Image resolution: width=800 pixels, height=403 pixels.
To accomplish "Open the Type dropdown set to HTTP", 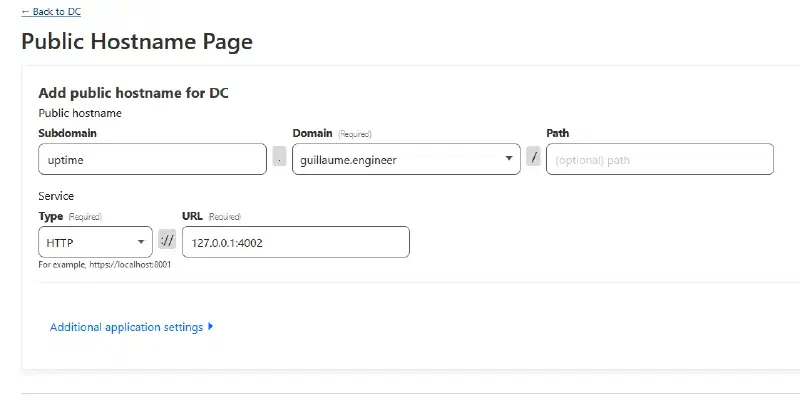I will coord(95,242).
